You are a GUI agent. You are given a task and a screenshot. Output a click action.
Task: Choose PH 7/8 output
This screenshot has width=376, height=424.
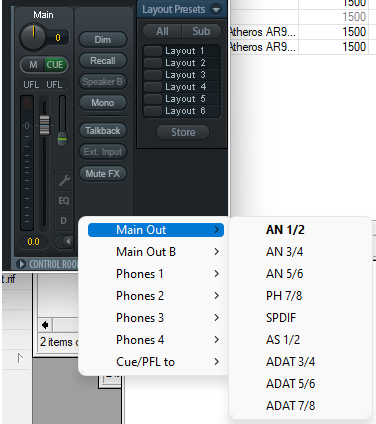pyautogui.click(x=300, y=296)
